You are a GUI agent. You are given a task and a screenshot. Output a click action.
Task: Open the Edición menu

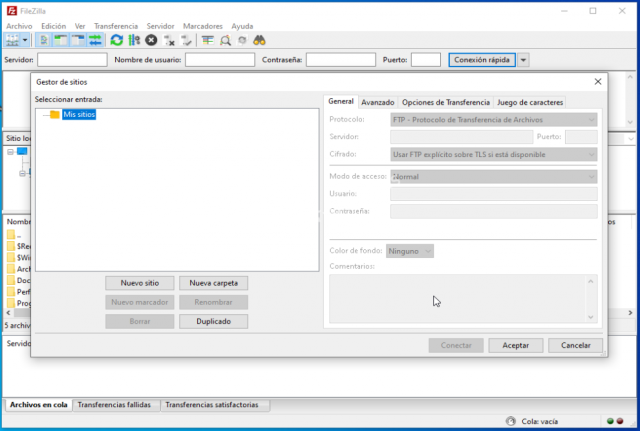click(x=53, y=26)
